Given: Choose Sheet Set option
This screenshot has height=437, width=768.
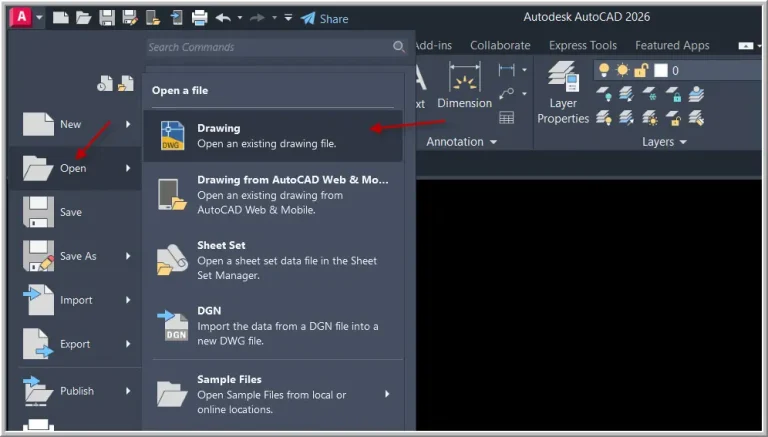Looking at the screenshot, I should 273,260.
